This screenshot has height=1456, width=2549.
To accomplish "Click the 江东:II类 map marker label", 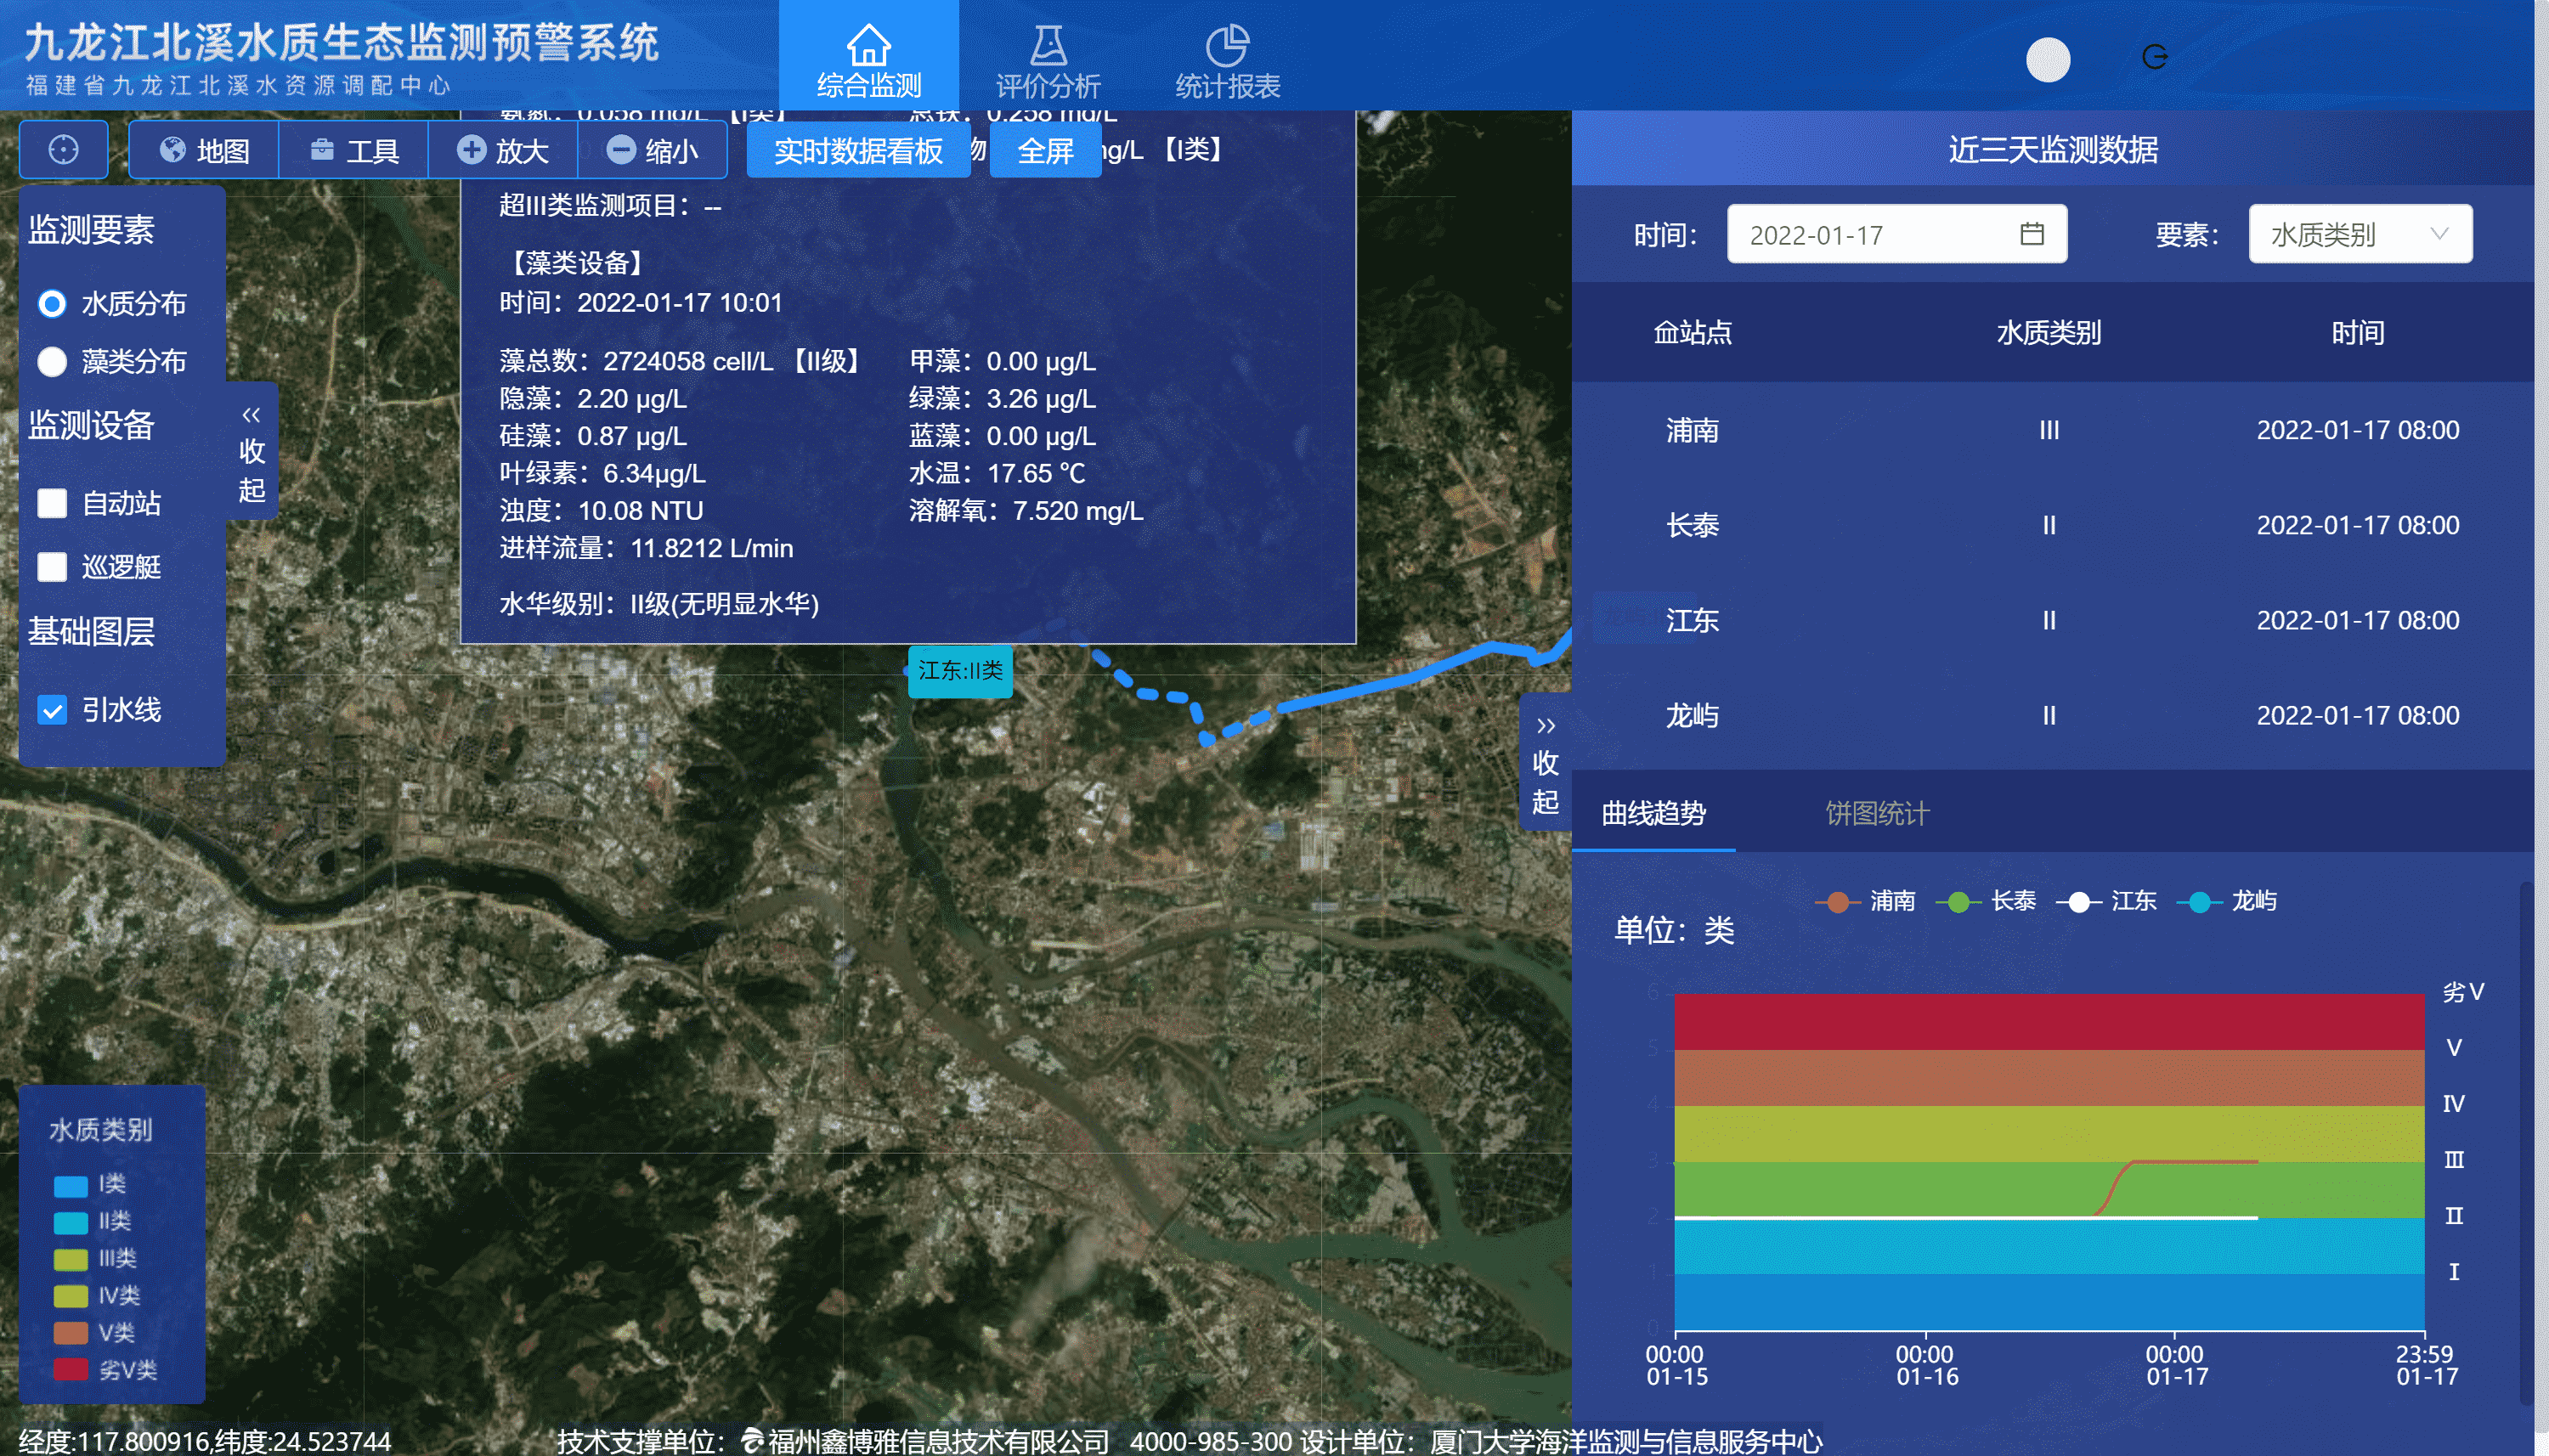I will (x=959, y=671).
